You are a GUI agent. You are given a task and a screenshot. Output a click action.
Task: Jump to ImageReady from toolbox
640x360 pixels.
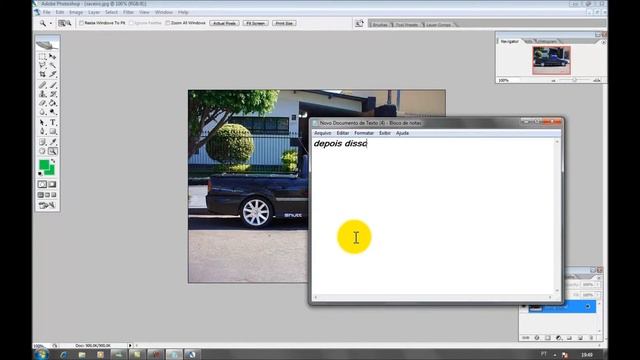pyautogui.click(x=47, y=205)
